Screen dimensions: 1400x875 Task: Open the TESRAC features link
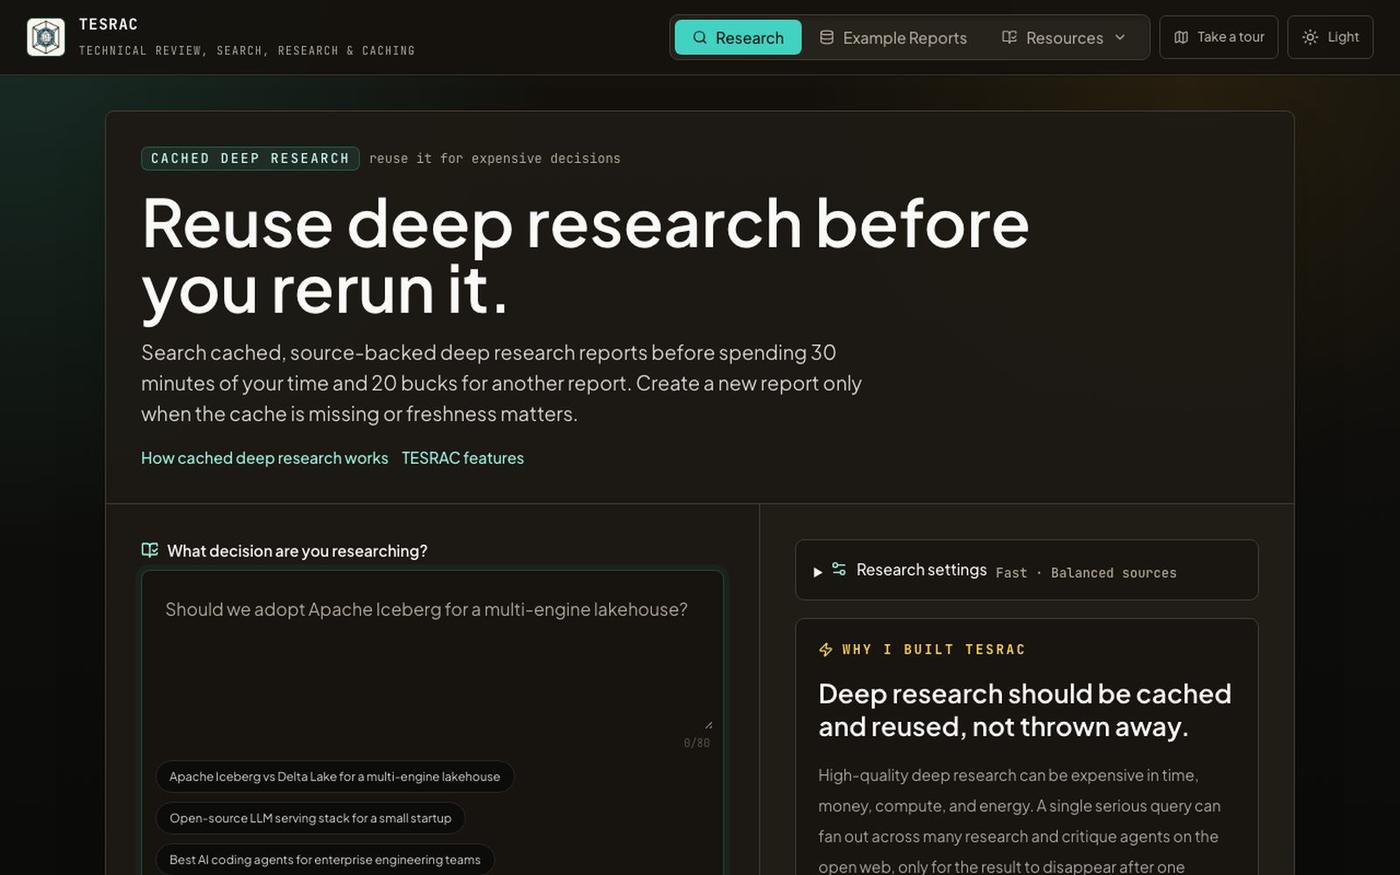pyautogui.click(x=462, y=458)
